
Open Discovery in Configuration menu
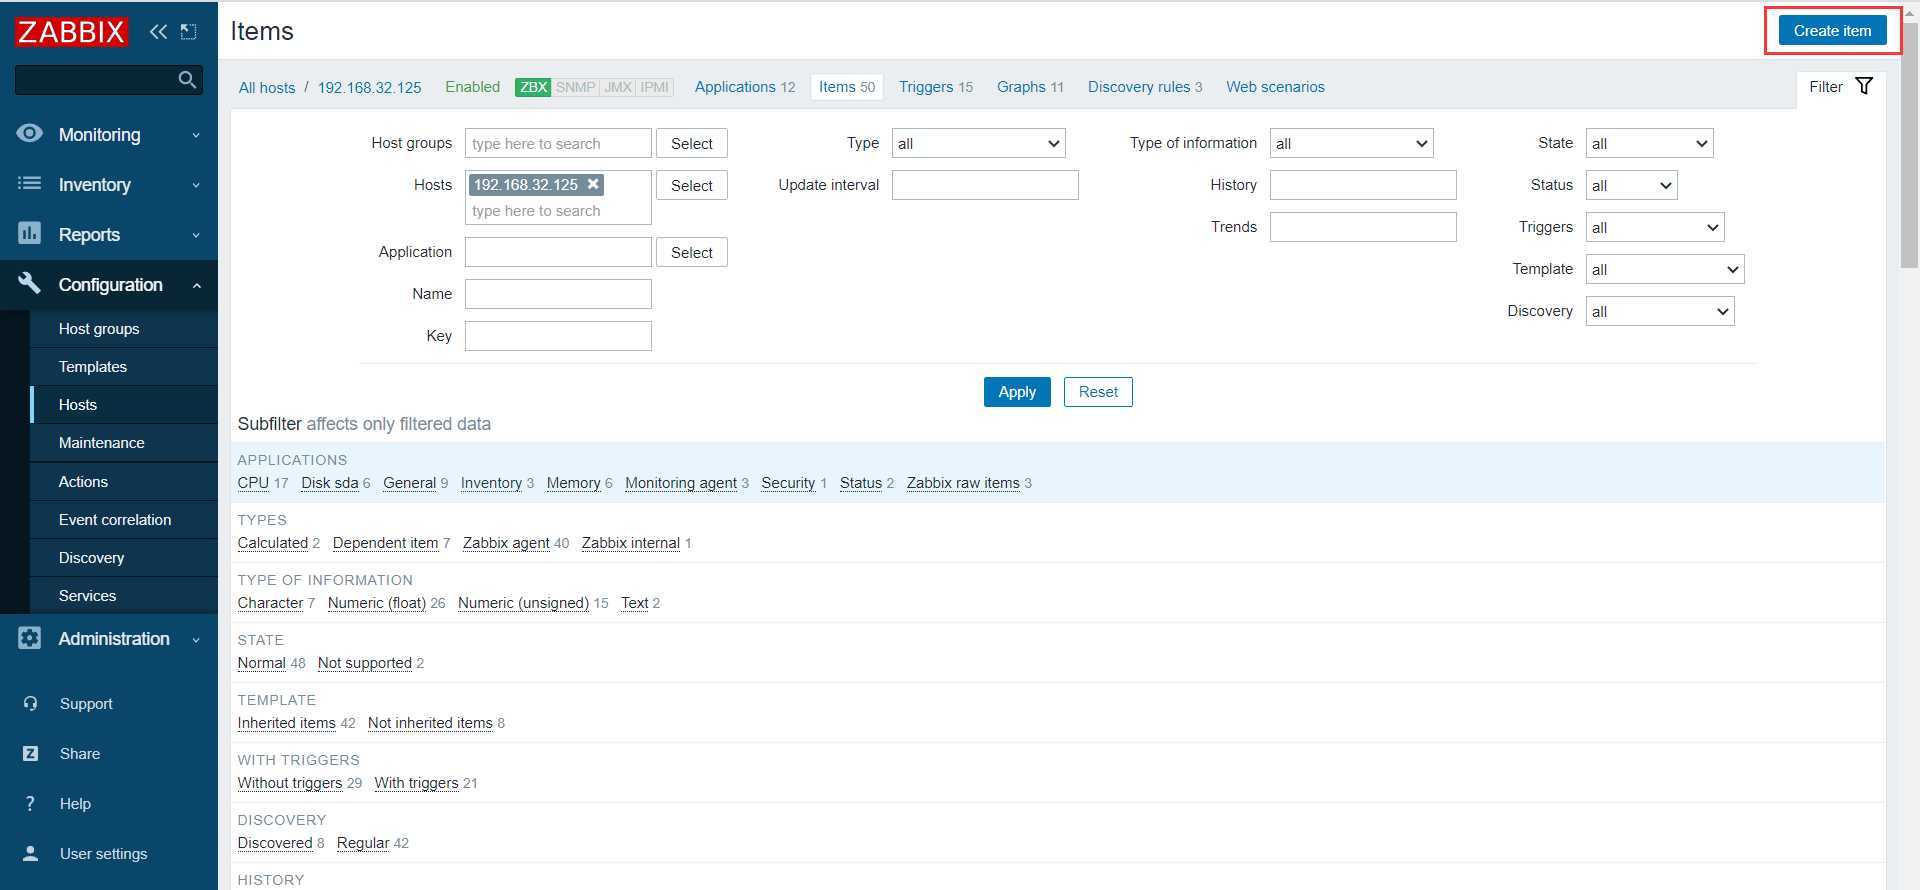tap(124, 557)
